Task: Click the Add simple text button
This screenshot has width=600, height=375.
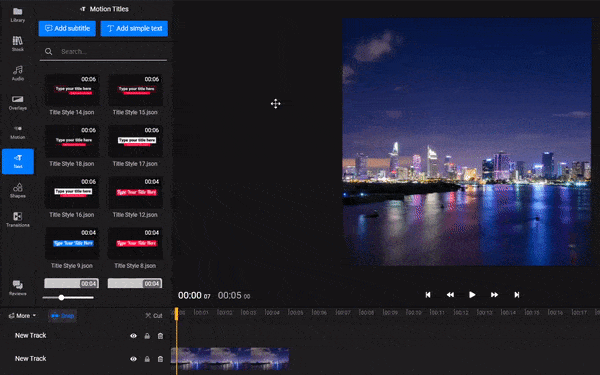Action: pos(134,28)
